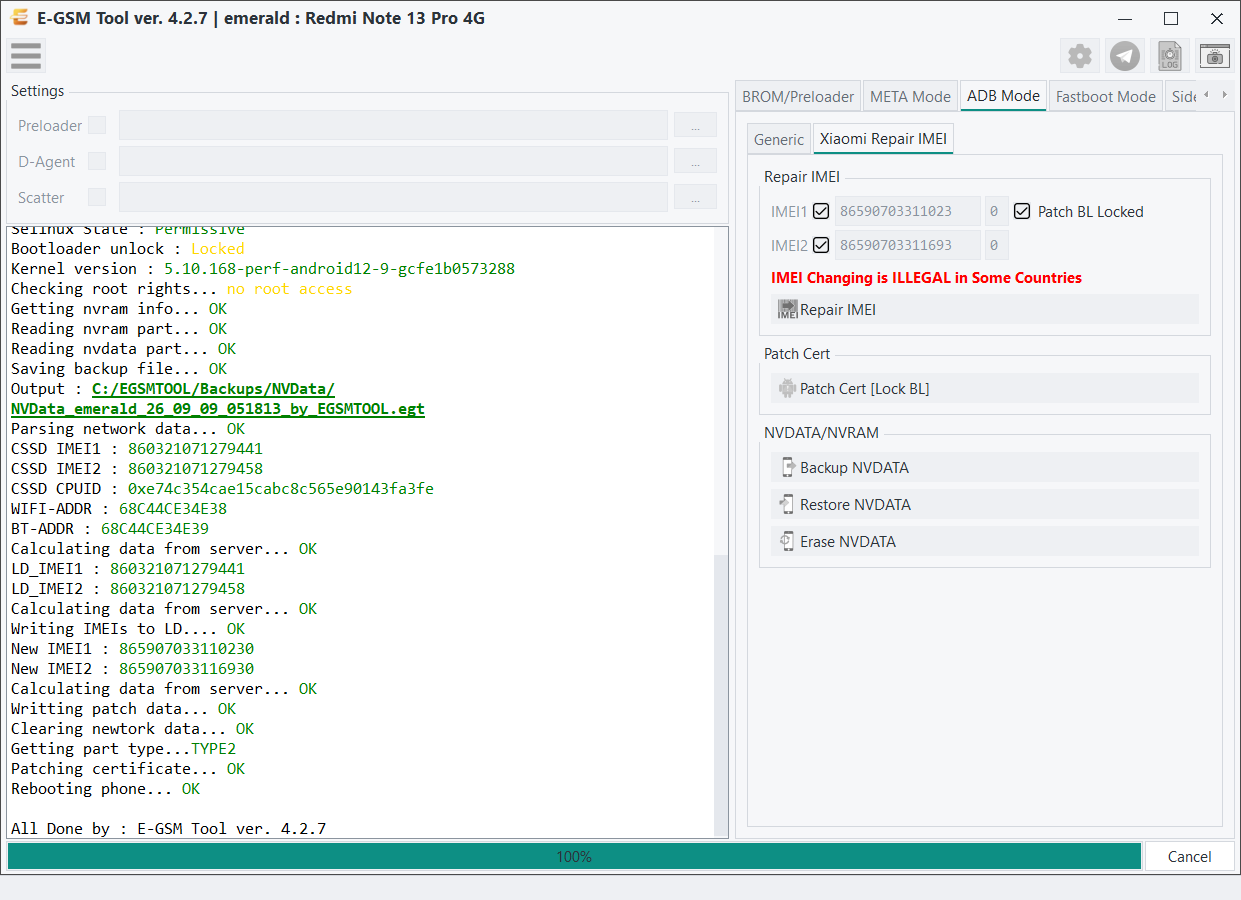Browse for a Preloader file
This screenshot has width=1241, height=900.
(x=695, y=125)
